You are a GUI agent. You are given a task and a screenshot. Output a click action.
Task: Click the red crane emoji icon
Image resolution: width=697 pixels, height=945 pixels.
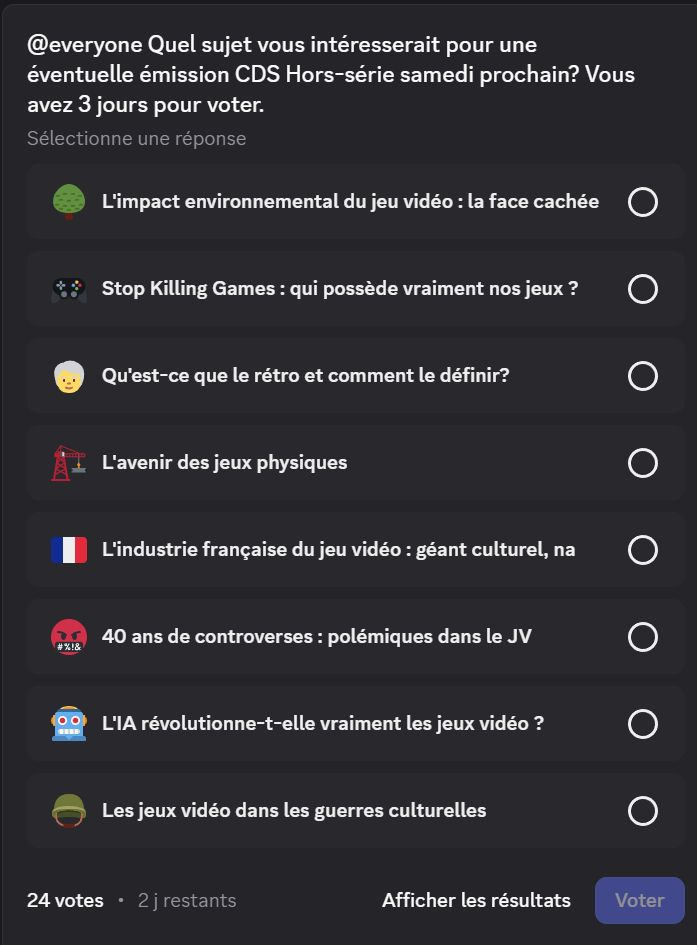pos(69,463)
